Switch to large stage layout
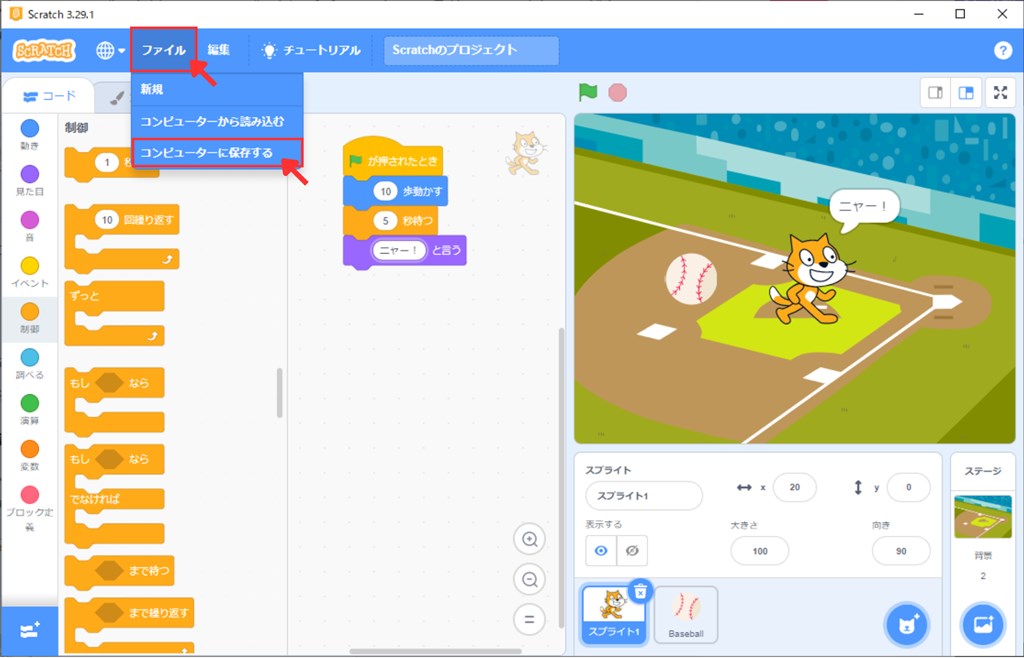This screenshot has height=658, width=1024. pyautogui.click(x=965, y=93)
